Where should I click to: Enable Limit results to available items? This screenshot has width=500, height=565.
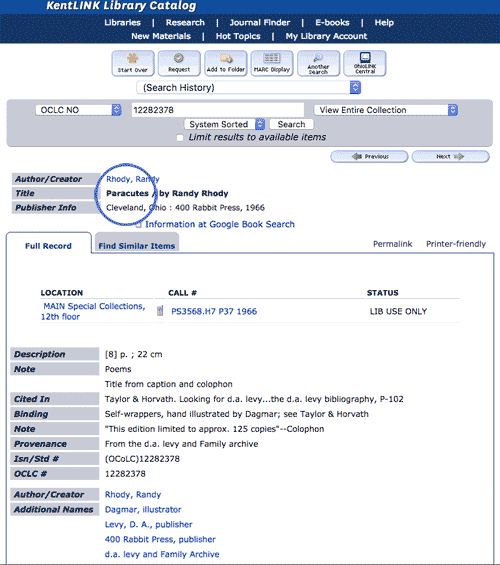point(180,138)
